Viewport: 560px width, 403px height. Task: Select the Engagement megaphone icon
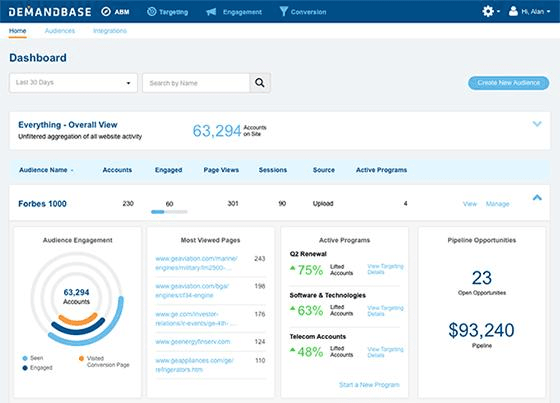211,12
